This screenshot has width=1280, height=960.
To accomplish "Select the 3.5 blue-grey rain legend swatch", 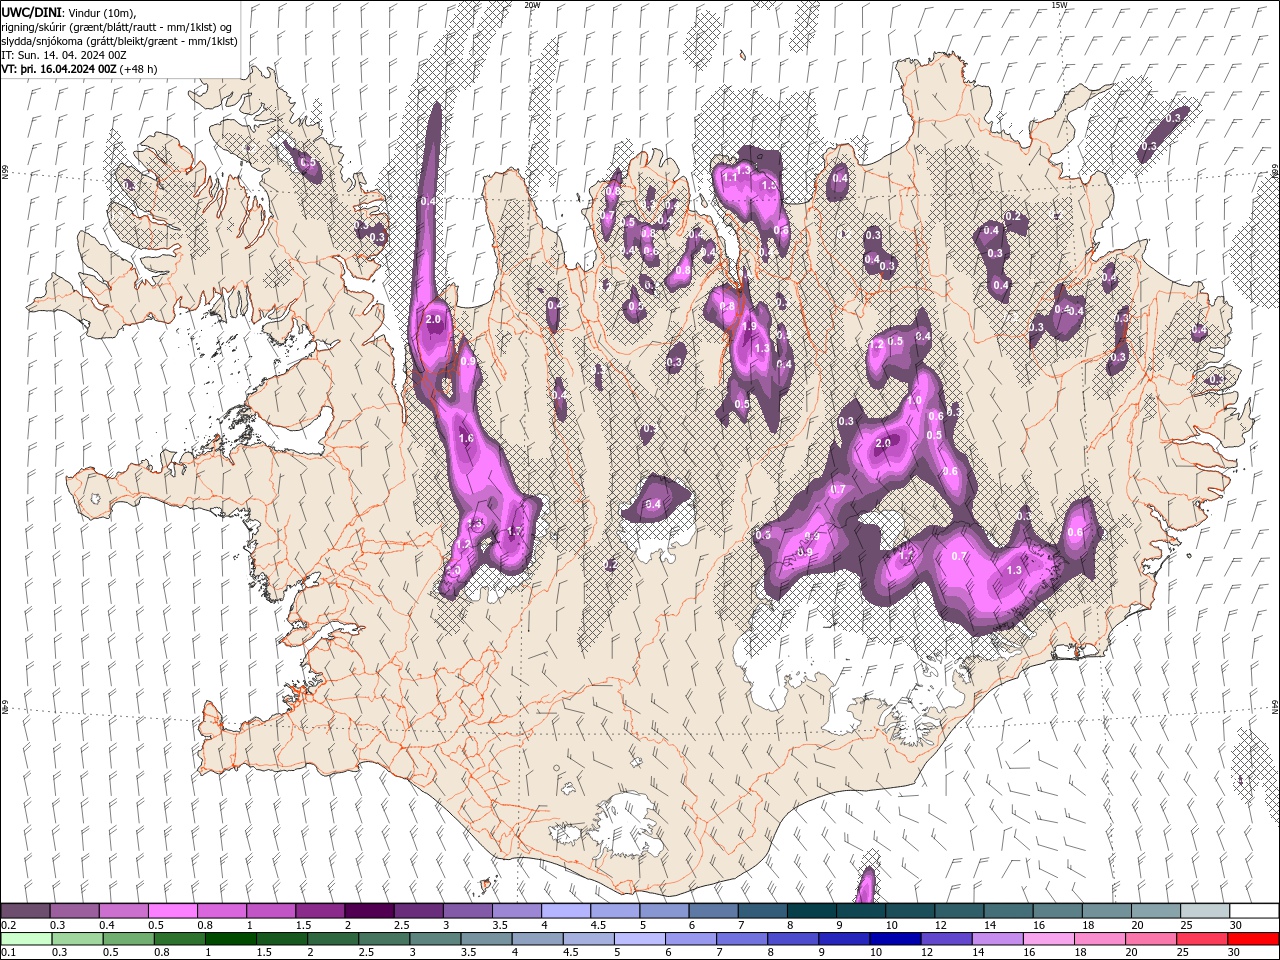I will [486, 939].
